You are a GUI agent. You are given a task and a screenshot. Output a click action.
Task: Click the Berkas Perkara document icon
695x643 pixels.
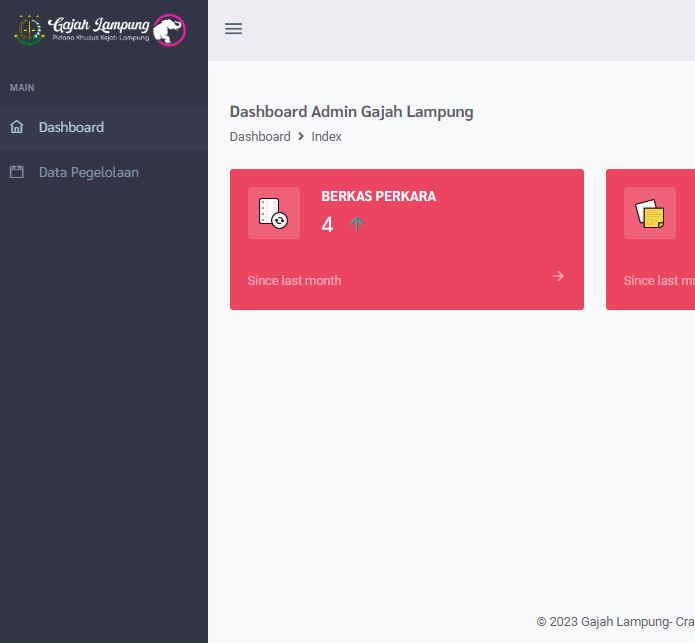click(273, 213)
